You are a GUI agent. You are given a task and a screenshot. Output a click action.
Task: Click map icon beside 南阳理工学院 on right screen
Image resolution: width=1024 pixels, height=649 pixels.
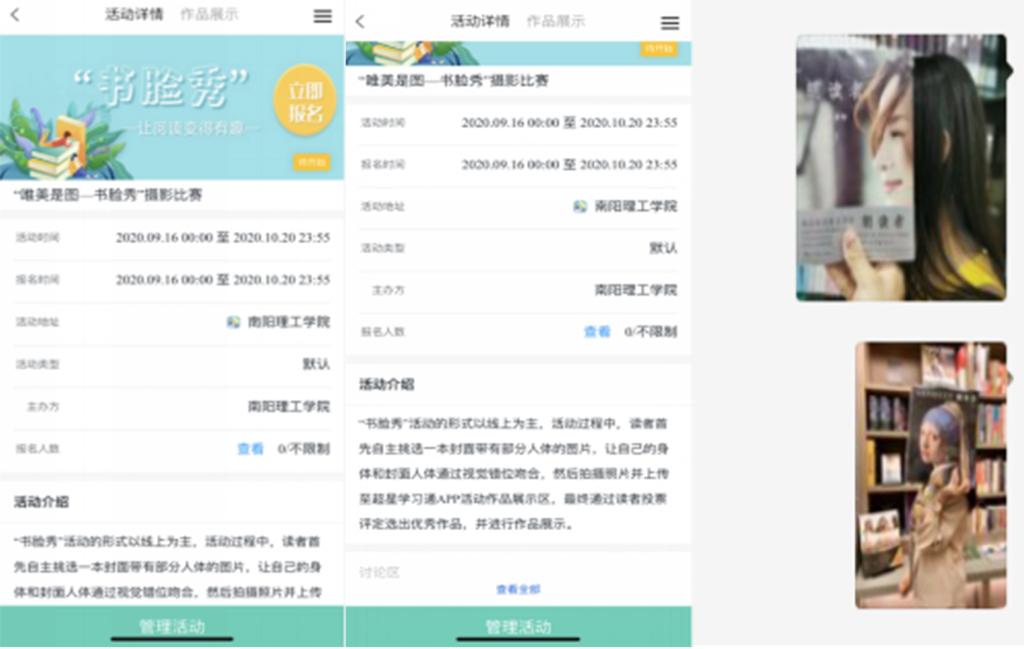[580, 206]
